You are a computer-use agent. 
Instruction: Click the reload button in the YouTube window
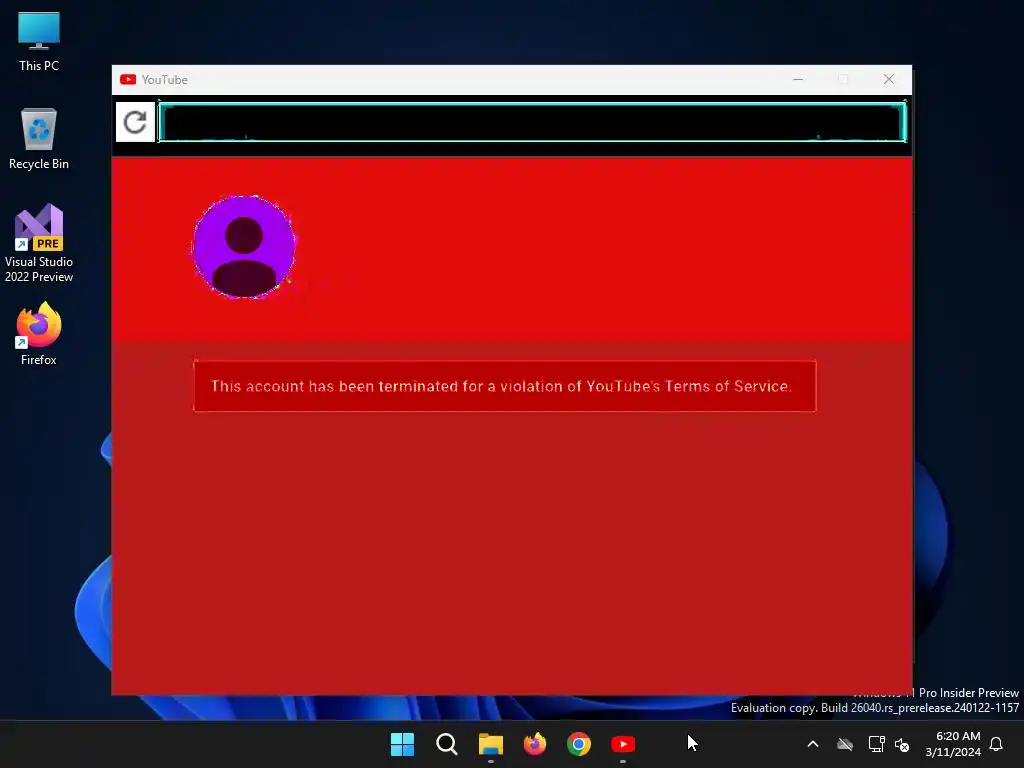tap(135, 122)
